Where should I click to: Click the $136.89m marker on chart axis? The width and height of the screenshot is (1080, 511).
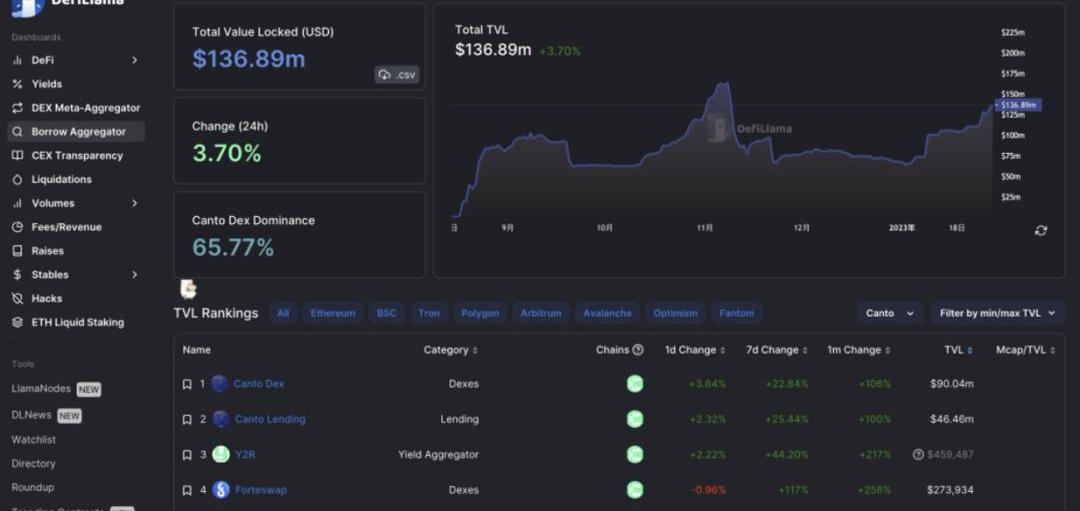1018,105
